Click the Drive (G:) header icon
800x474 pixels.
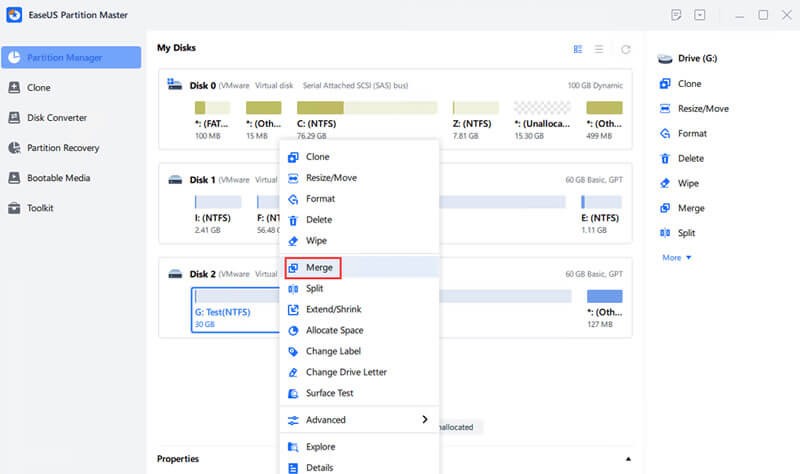665,59
